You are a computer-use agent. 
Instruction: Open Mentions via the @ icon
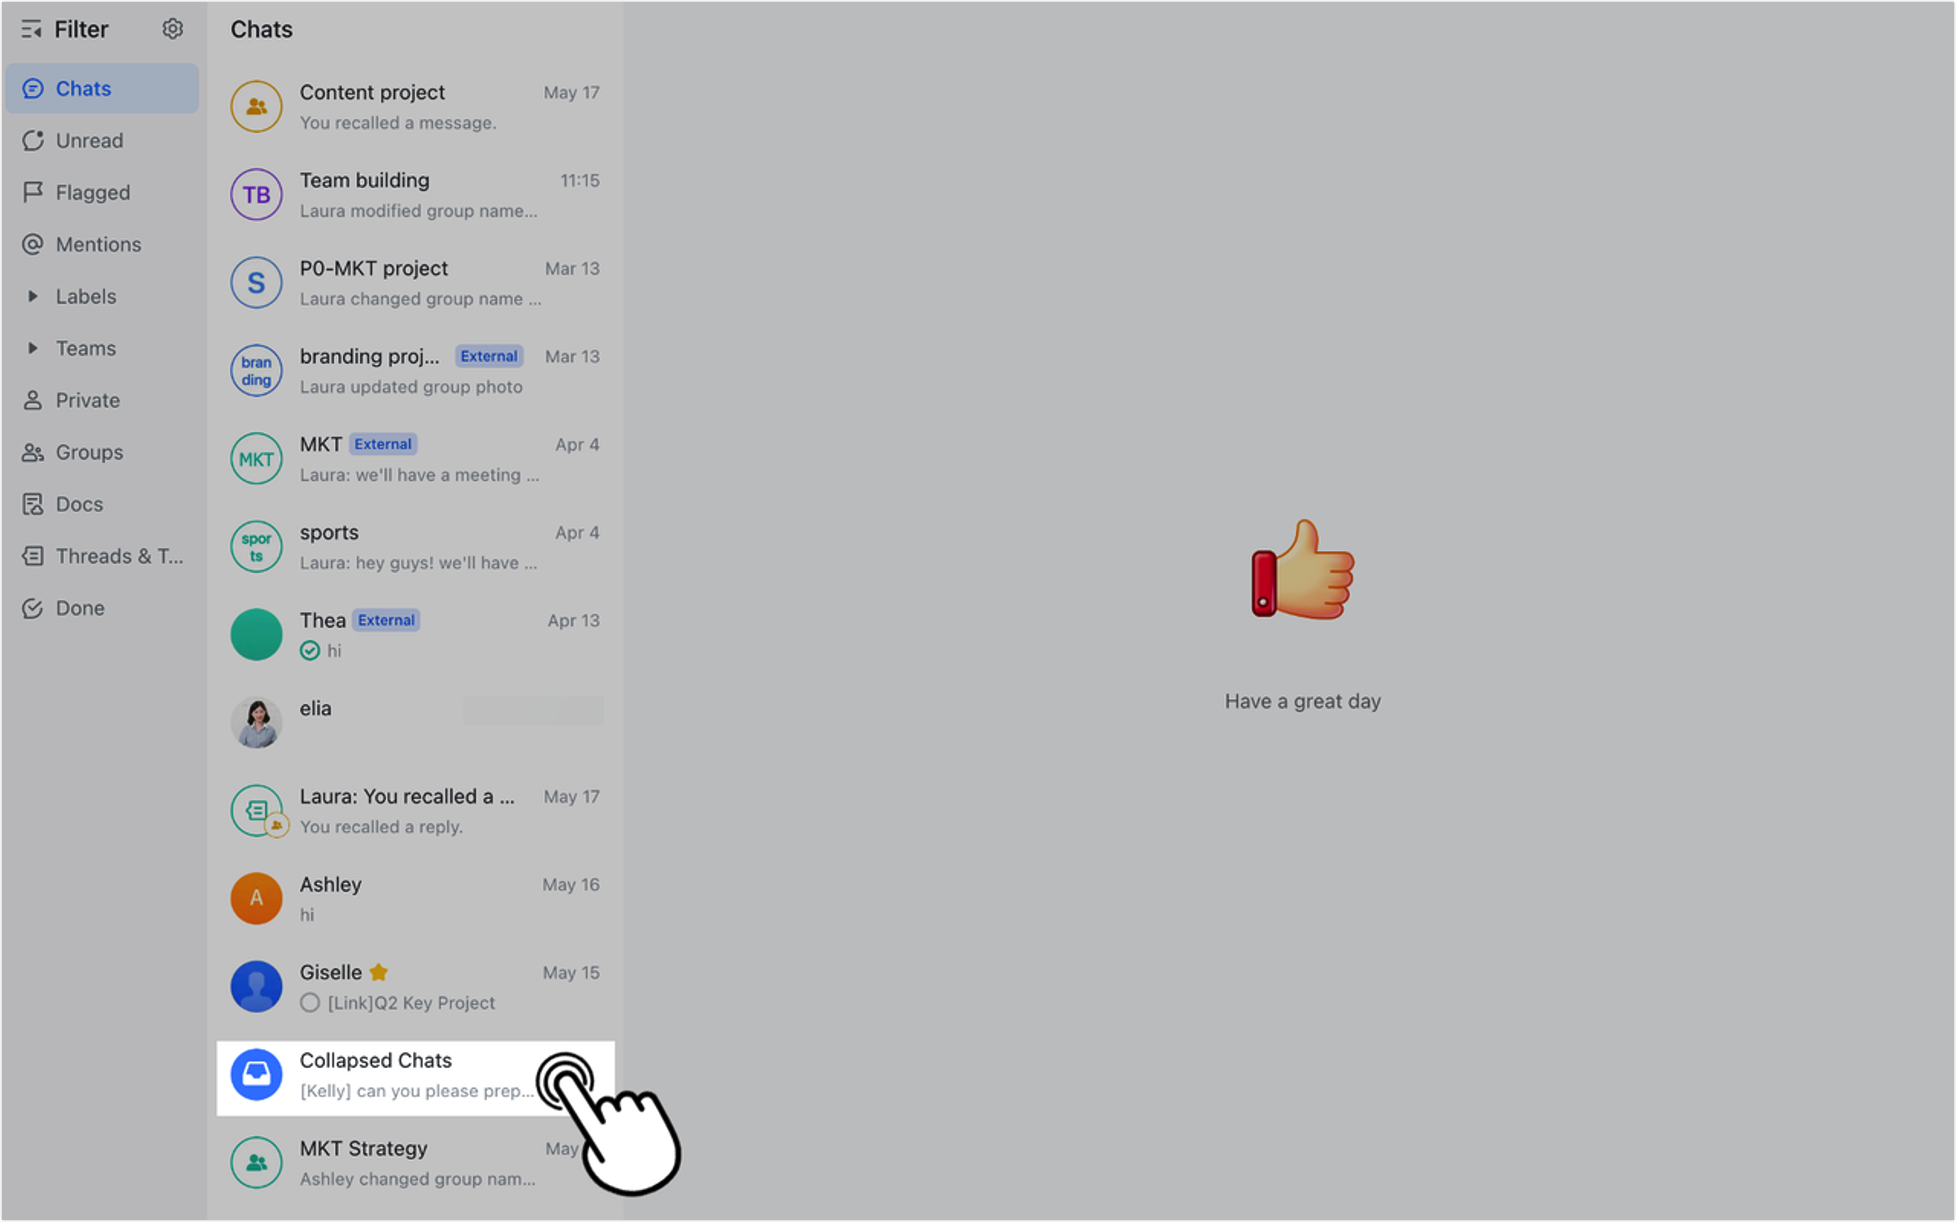[33, 244]
